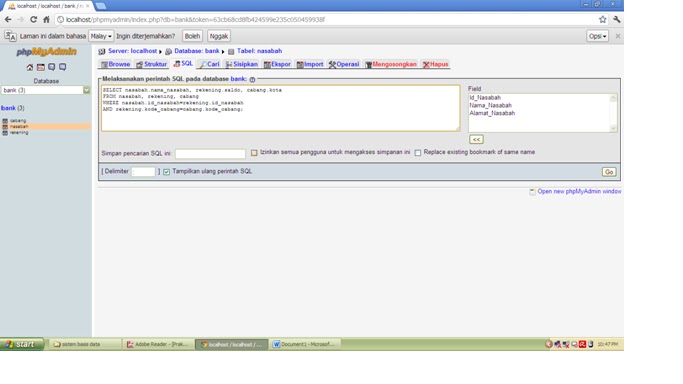Click Boleh to translate the page
683x384 pixels.
point(192,36)
